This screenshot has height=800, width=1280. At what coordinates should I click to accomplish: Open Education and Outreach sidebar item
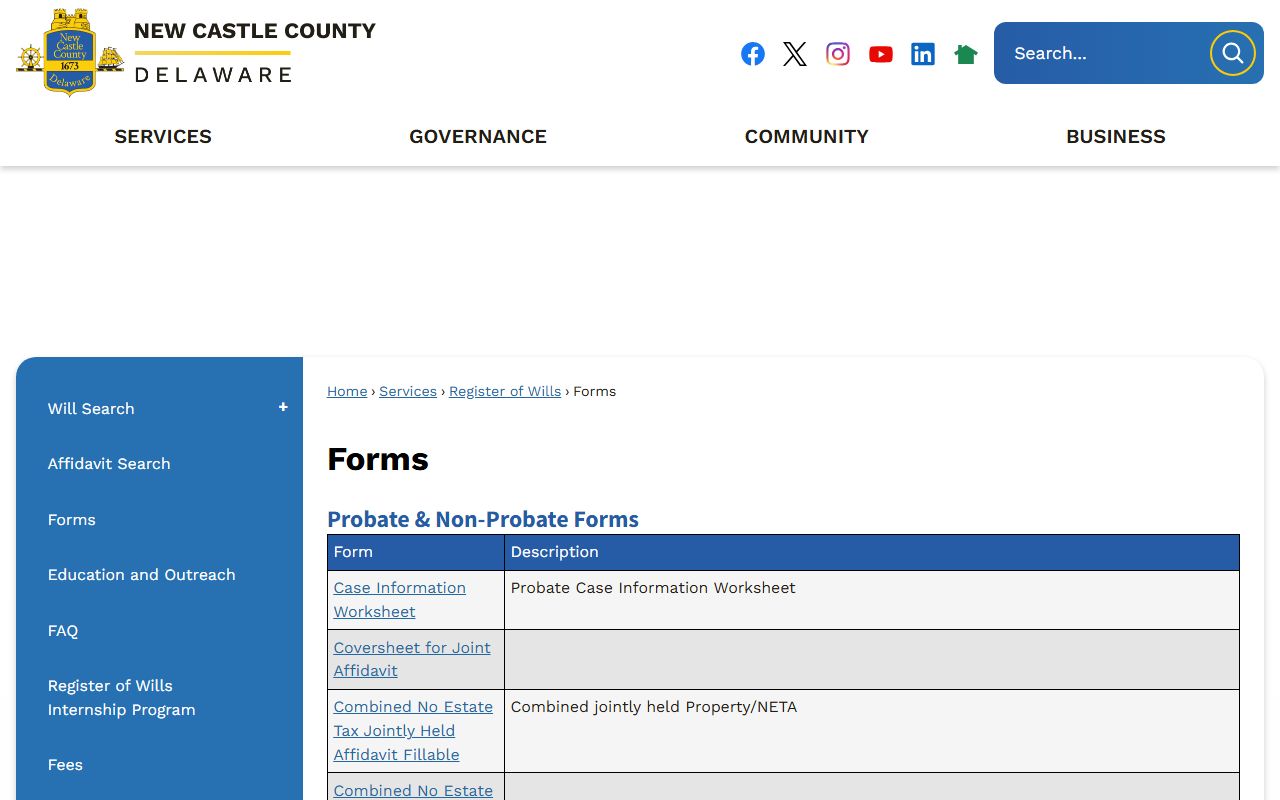[142, 575]
